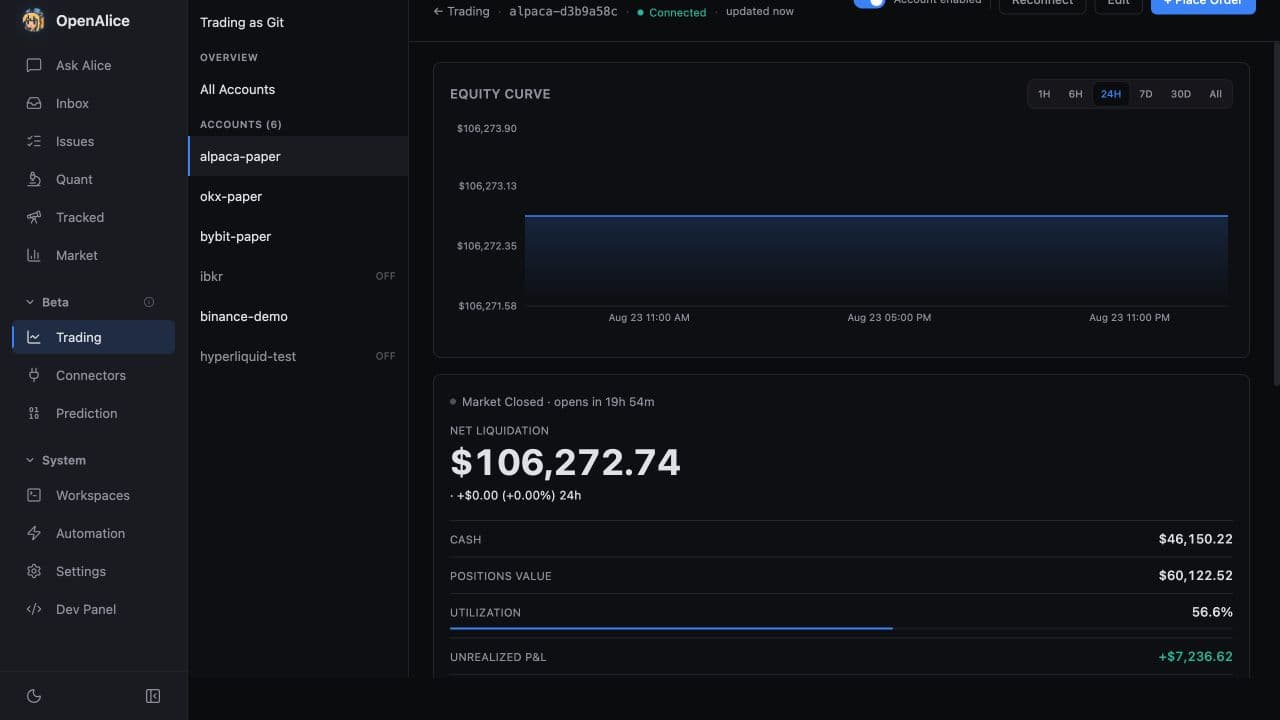This screenshot has height=720, width=1280.
Task: Click the Issues checklist icon
Action: (x=34, y=141)
